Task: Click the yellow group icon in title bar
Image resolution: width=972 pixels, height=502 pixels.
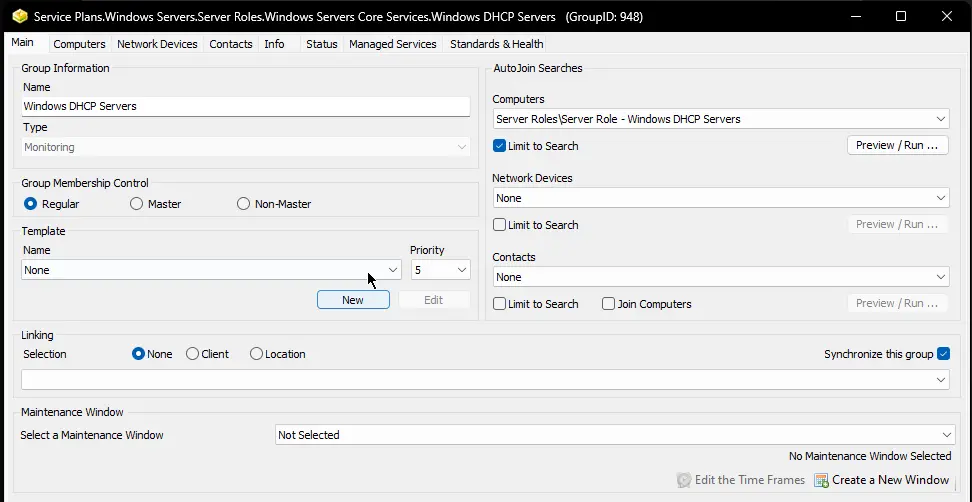Action: click(20, 16)
